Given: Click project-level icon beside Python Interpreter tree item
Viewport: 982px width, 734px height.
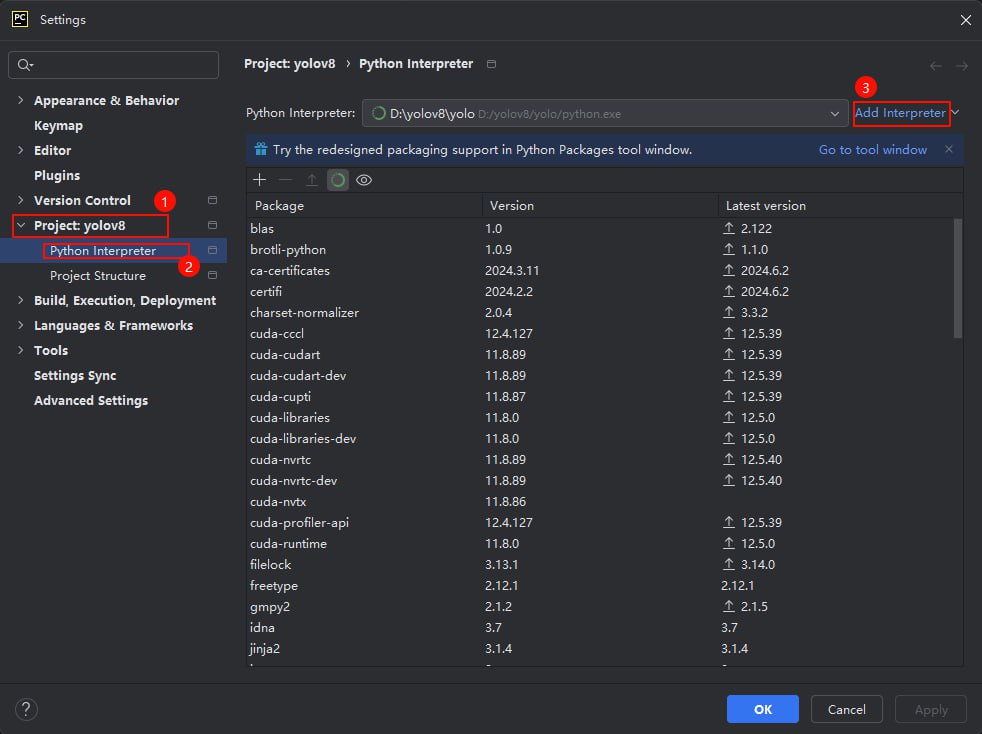Looking at the screenshot, I should (x=212, y=250).
